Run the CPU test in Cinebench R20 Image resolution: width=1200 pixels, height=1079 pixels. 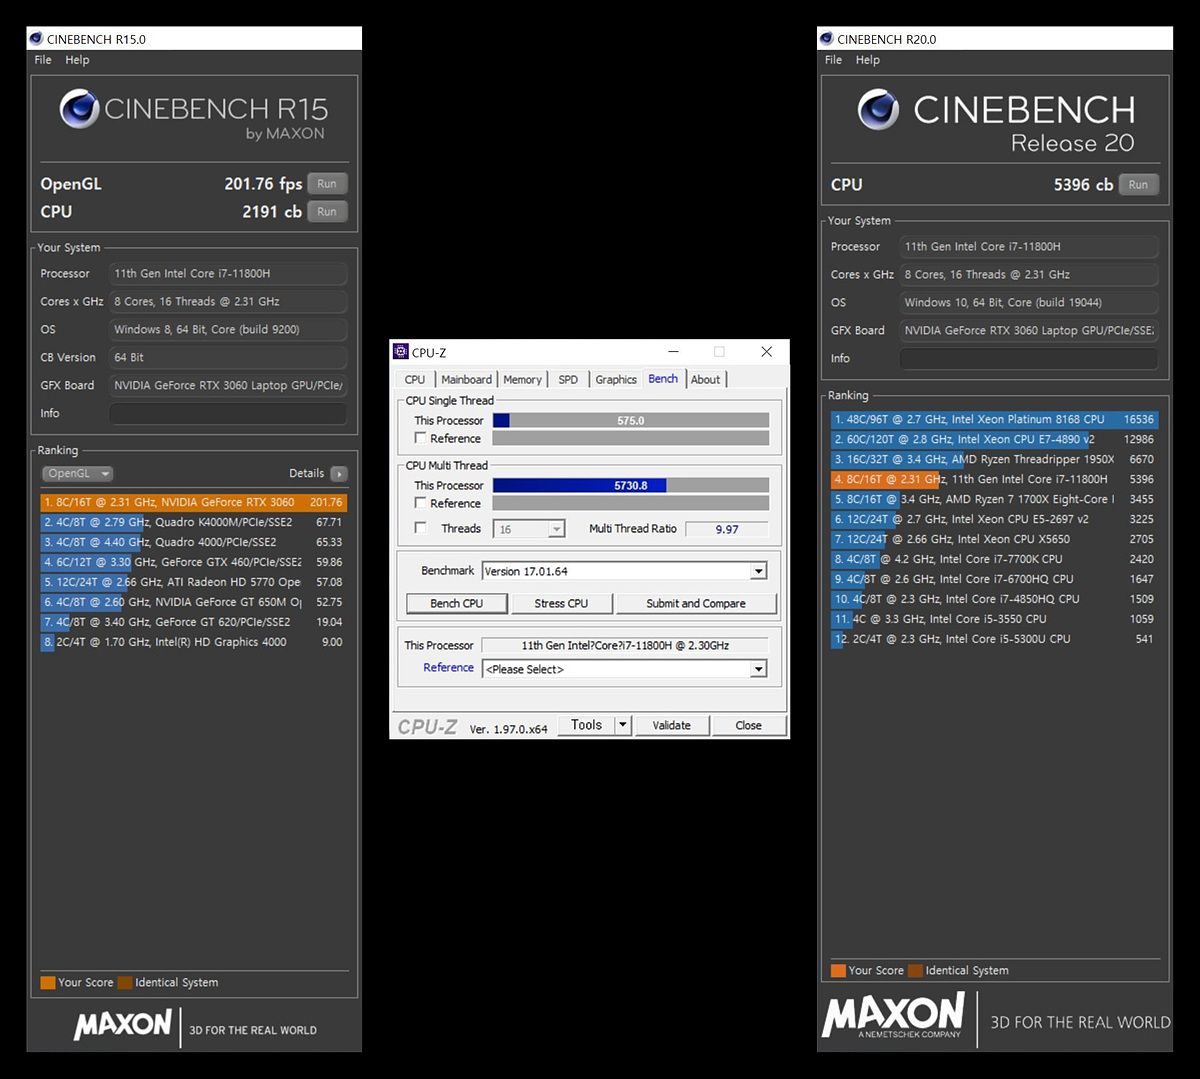point(1138,185)
